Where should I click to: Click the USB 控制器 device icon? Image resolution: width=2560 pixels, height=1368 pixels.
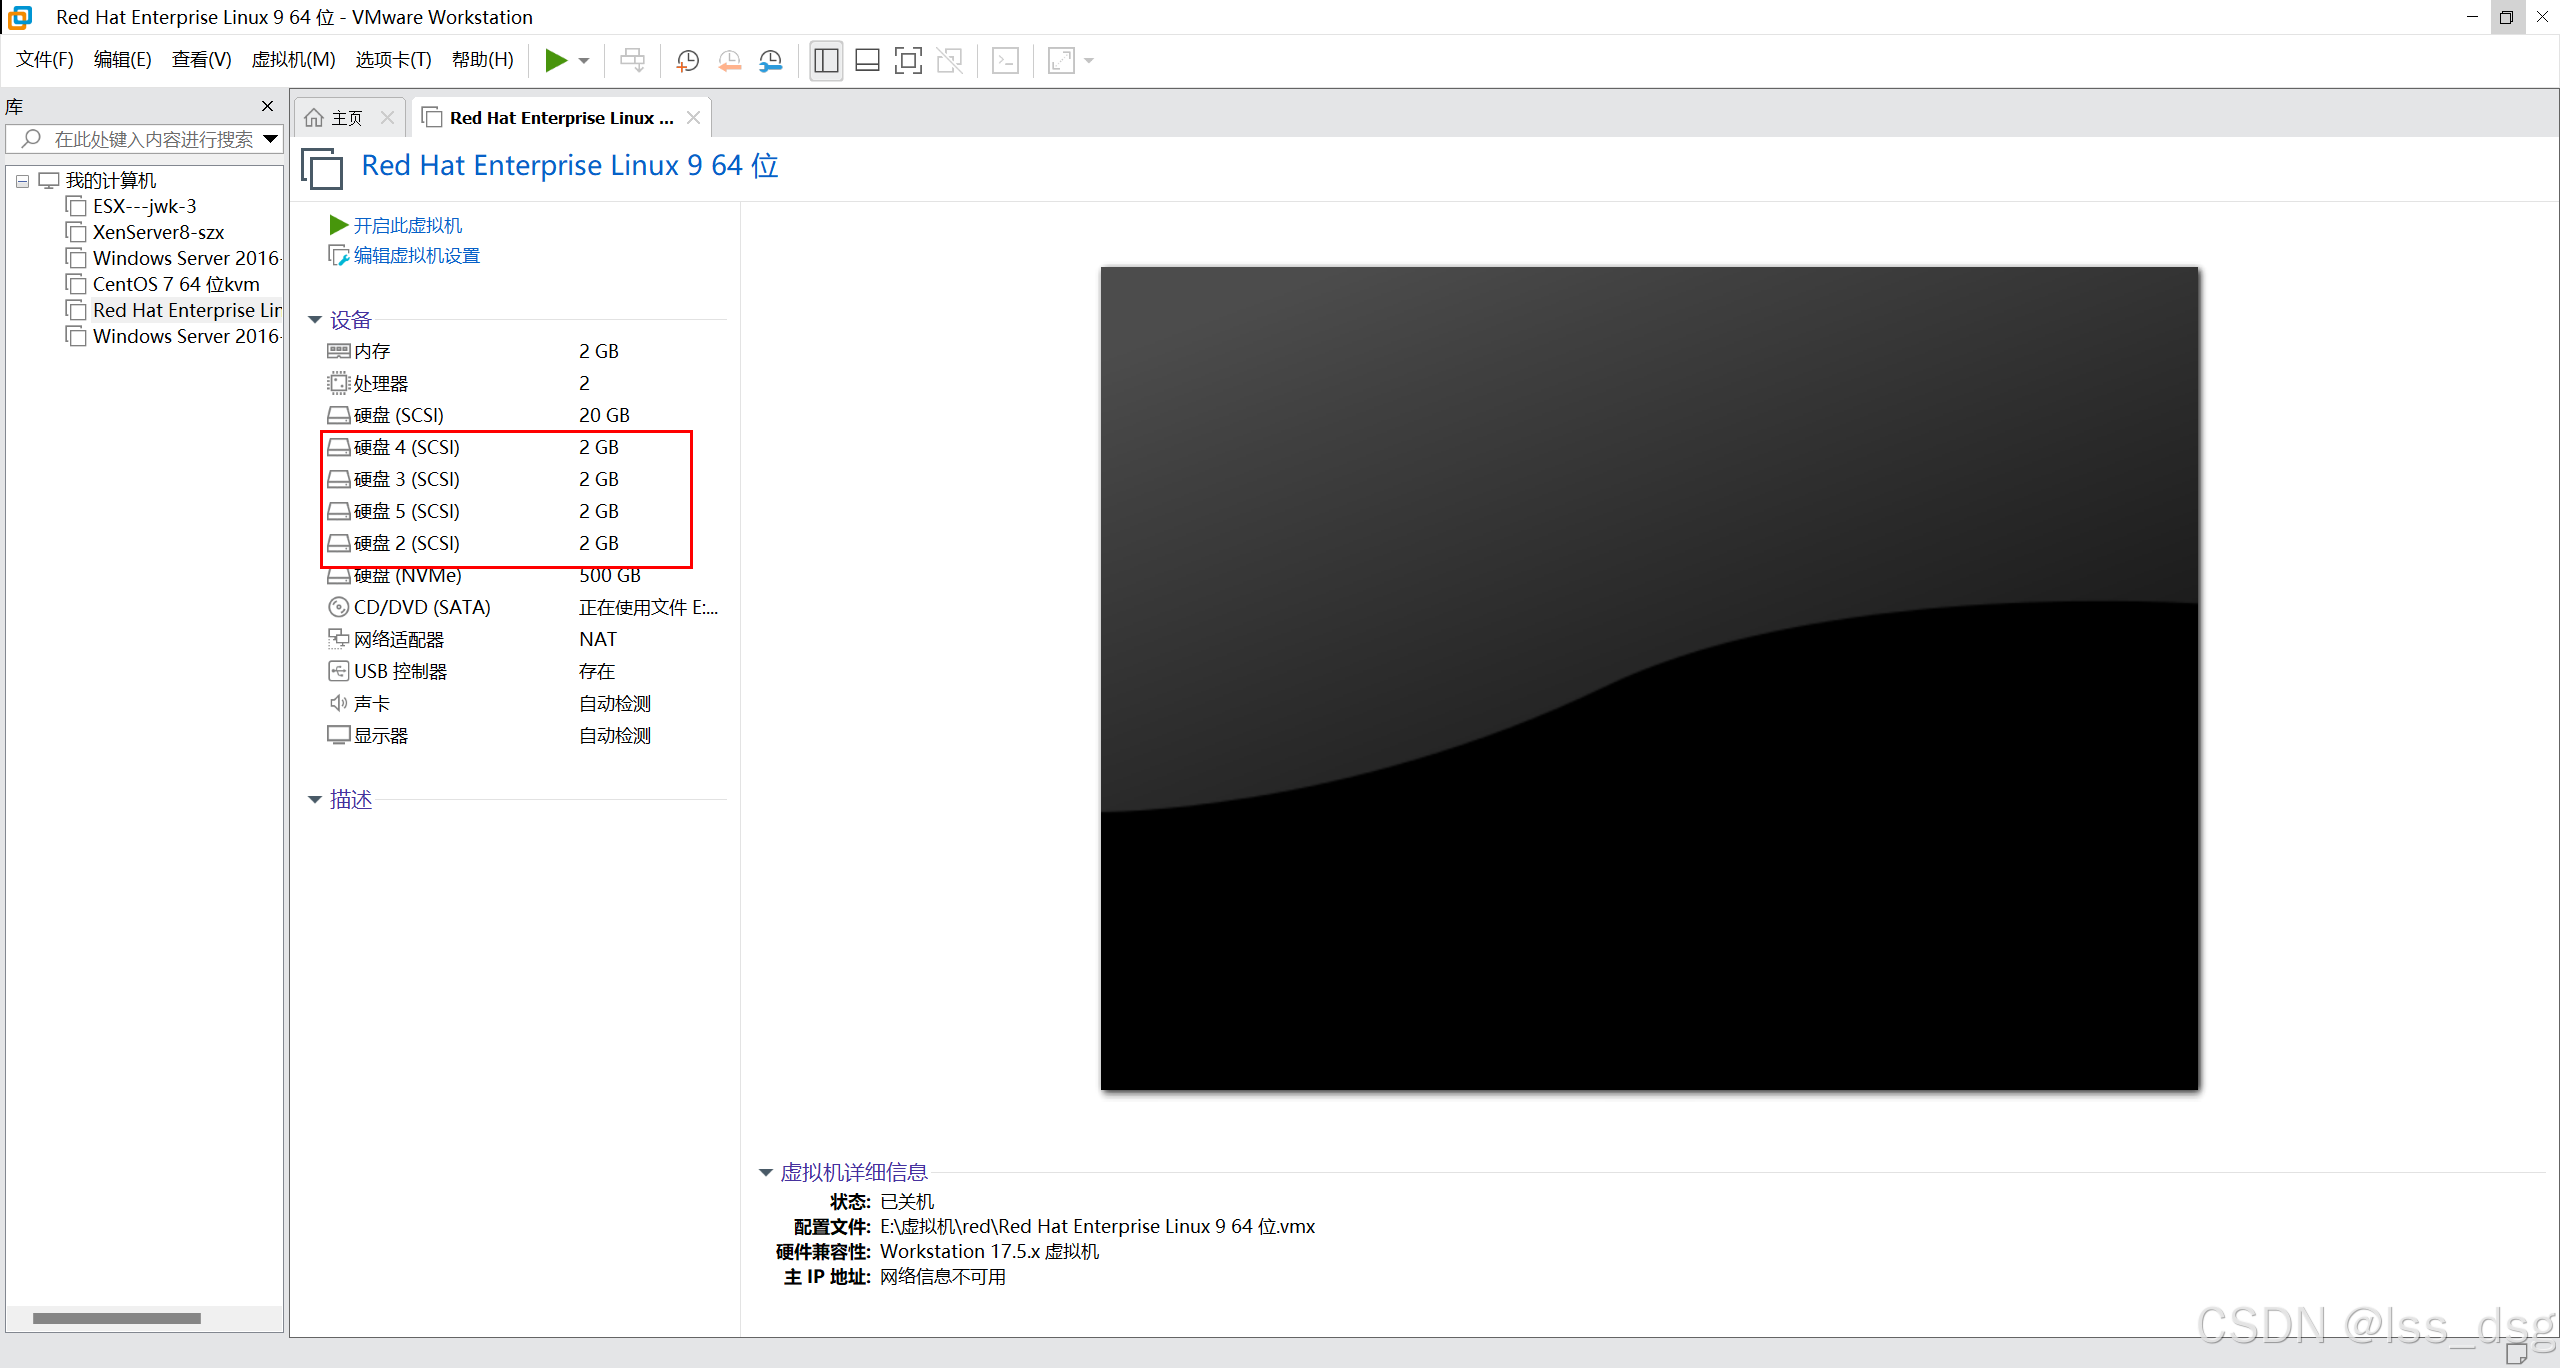point(338,671)
